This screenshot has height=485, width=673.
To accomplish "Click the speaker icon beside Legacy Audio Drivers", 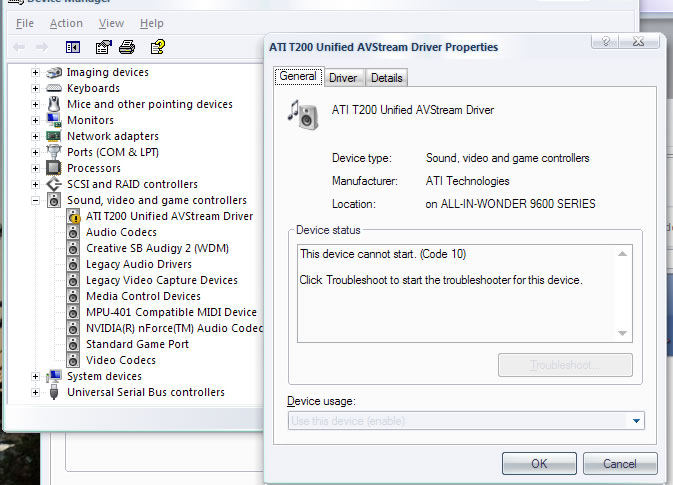I will tap(73, 264).
